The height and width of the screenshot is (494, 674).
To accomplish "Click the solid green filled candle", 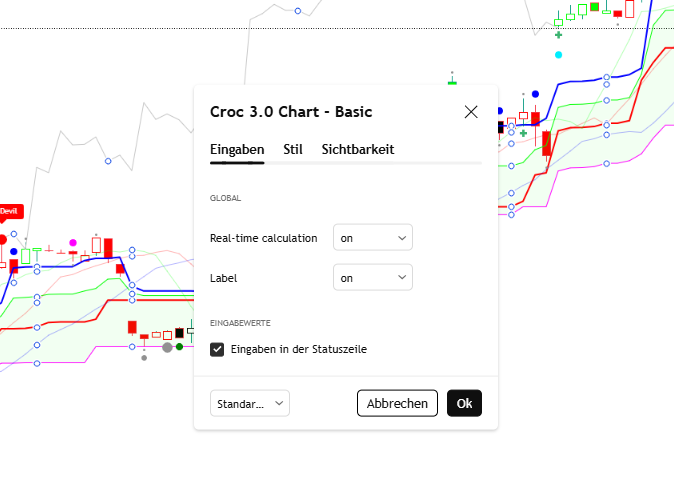I will pos(594,7).
